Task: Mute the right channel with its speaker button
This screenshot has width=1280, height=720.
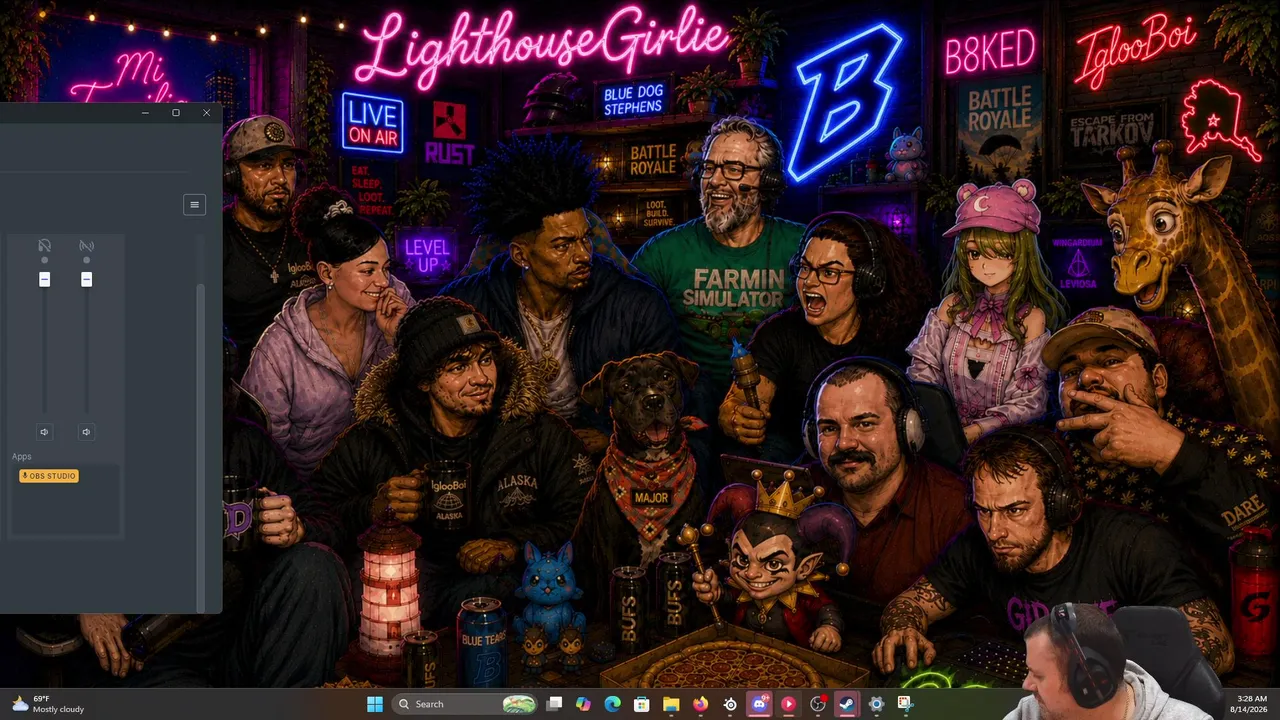Action: point(86,432)
